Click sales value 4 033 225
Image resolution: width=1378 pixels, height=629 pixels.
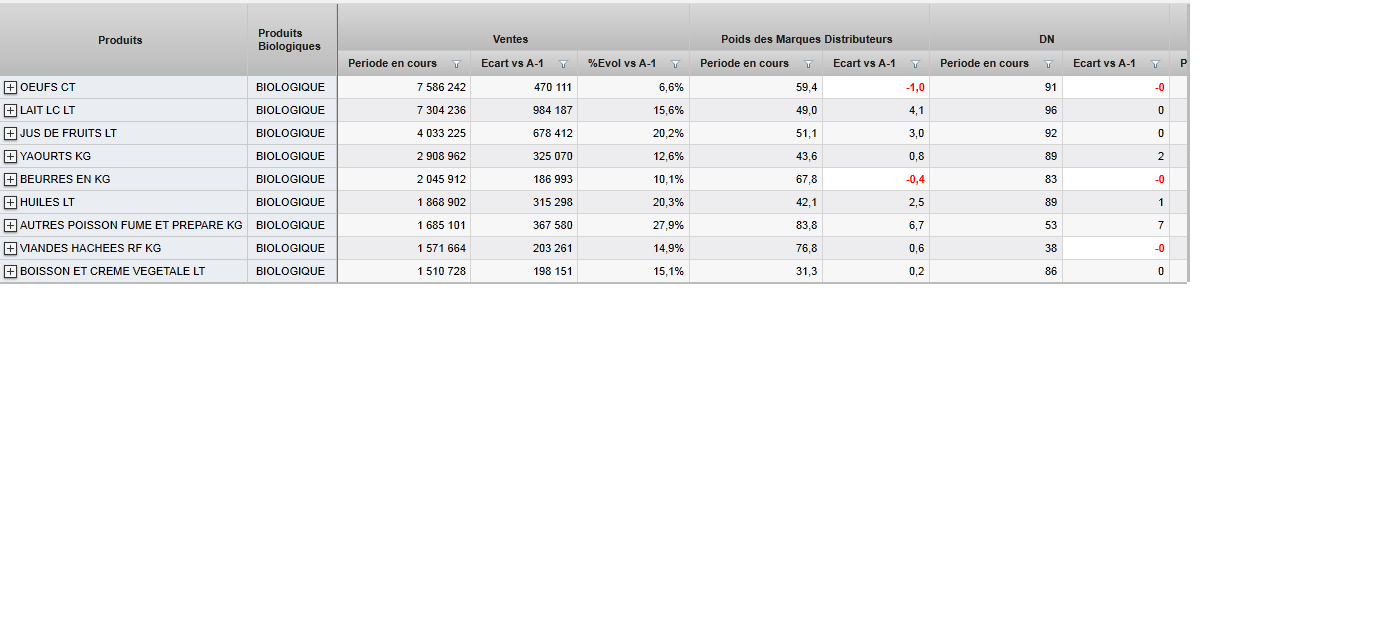tap(441, 134)
